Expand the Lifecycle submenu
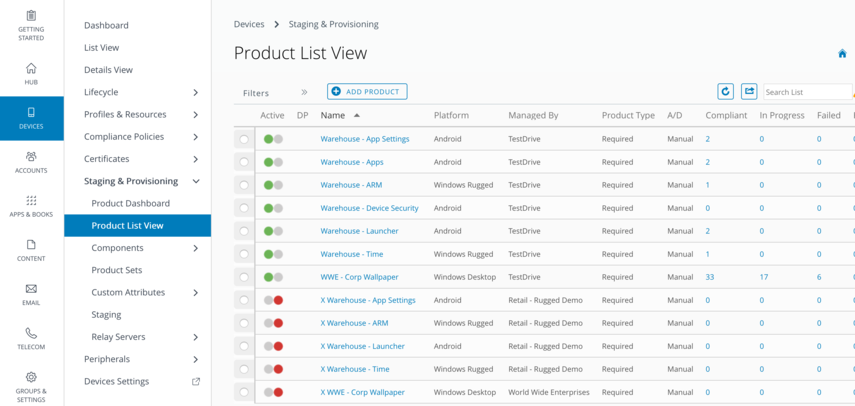855x406 pixels. 195,92
